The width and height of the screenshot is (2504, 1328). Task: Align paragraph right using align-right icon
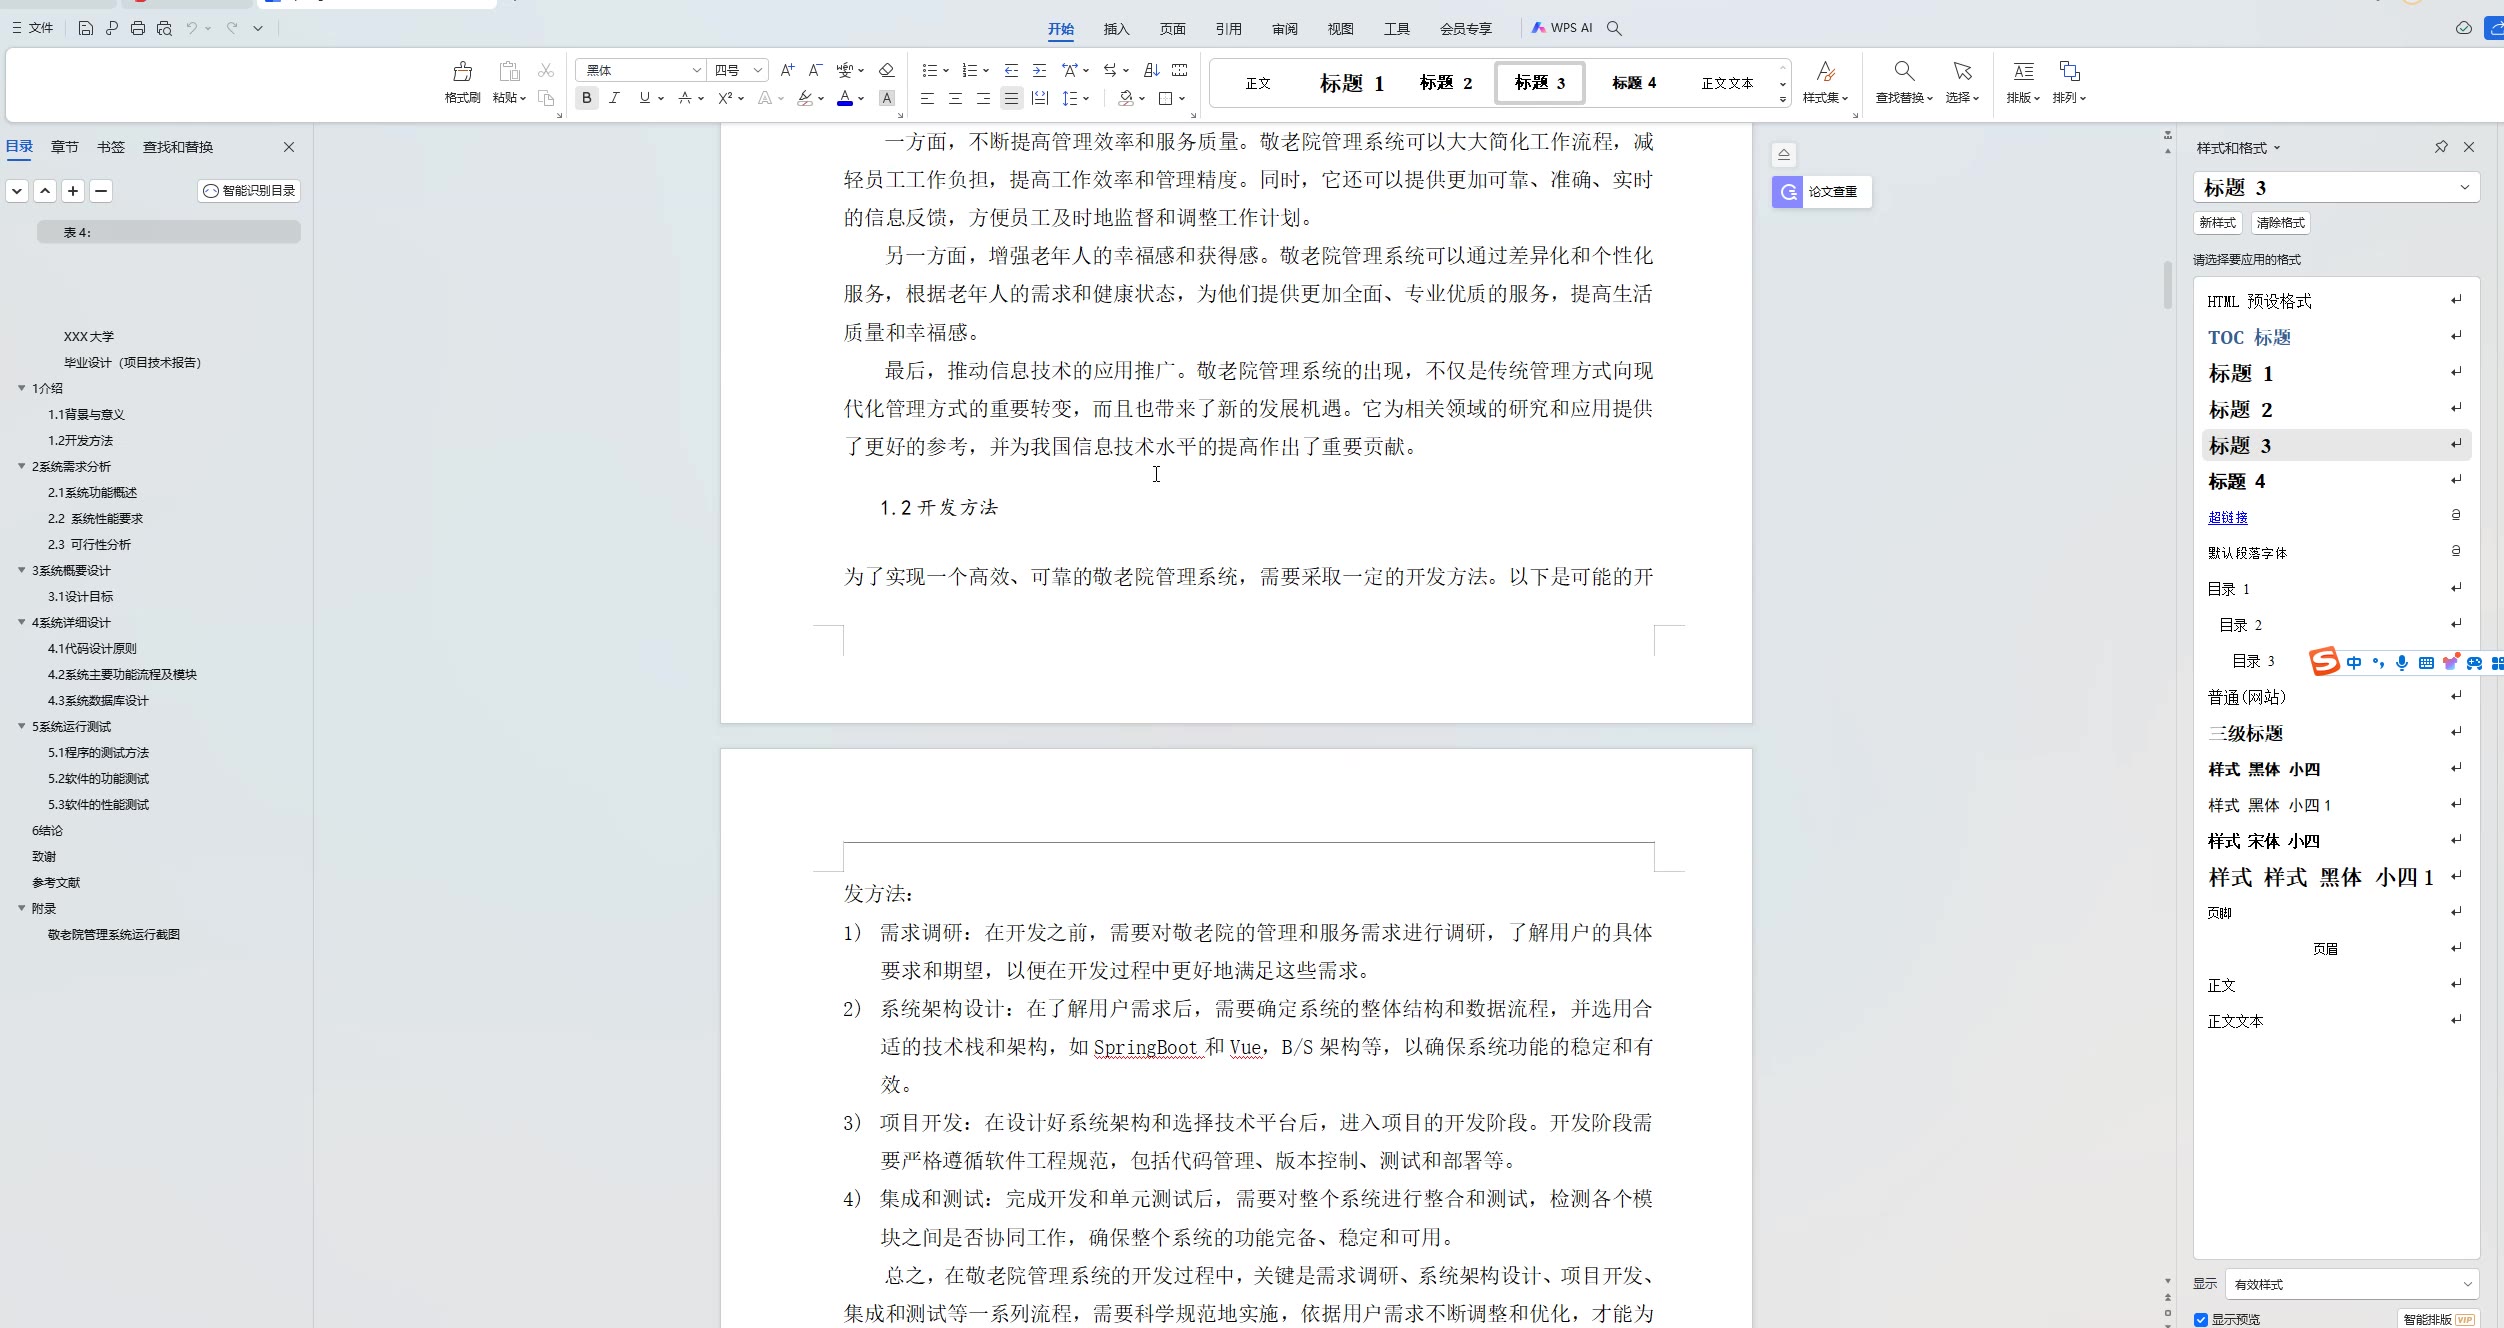983,98
